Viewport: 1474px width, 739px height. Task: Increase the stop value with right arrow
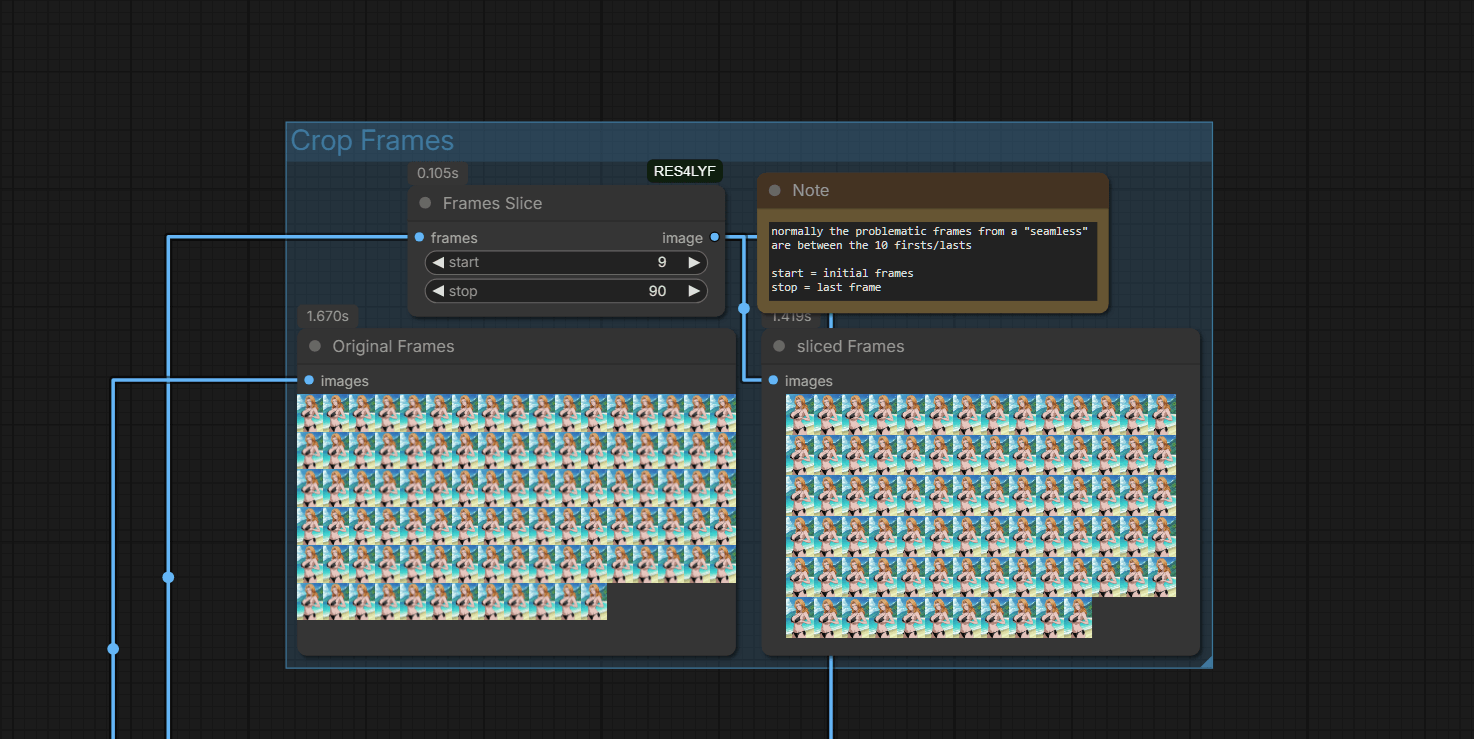coord(694,291)
